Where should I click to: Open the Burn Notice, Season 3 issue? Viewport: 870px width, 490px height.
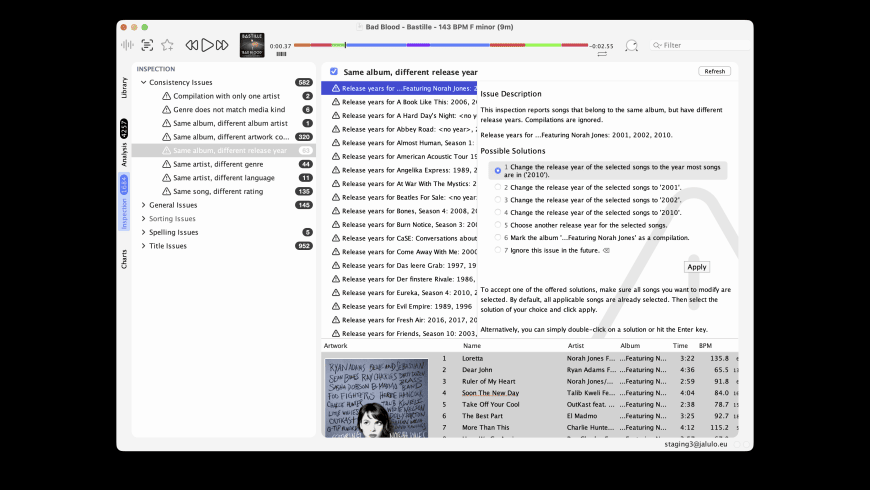pyautogui.click(x=399, y=224)
